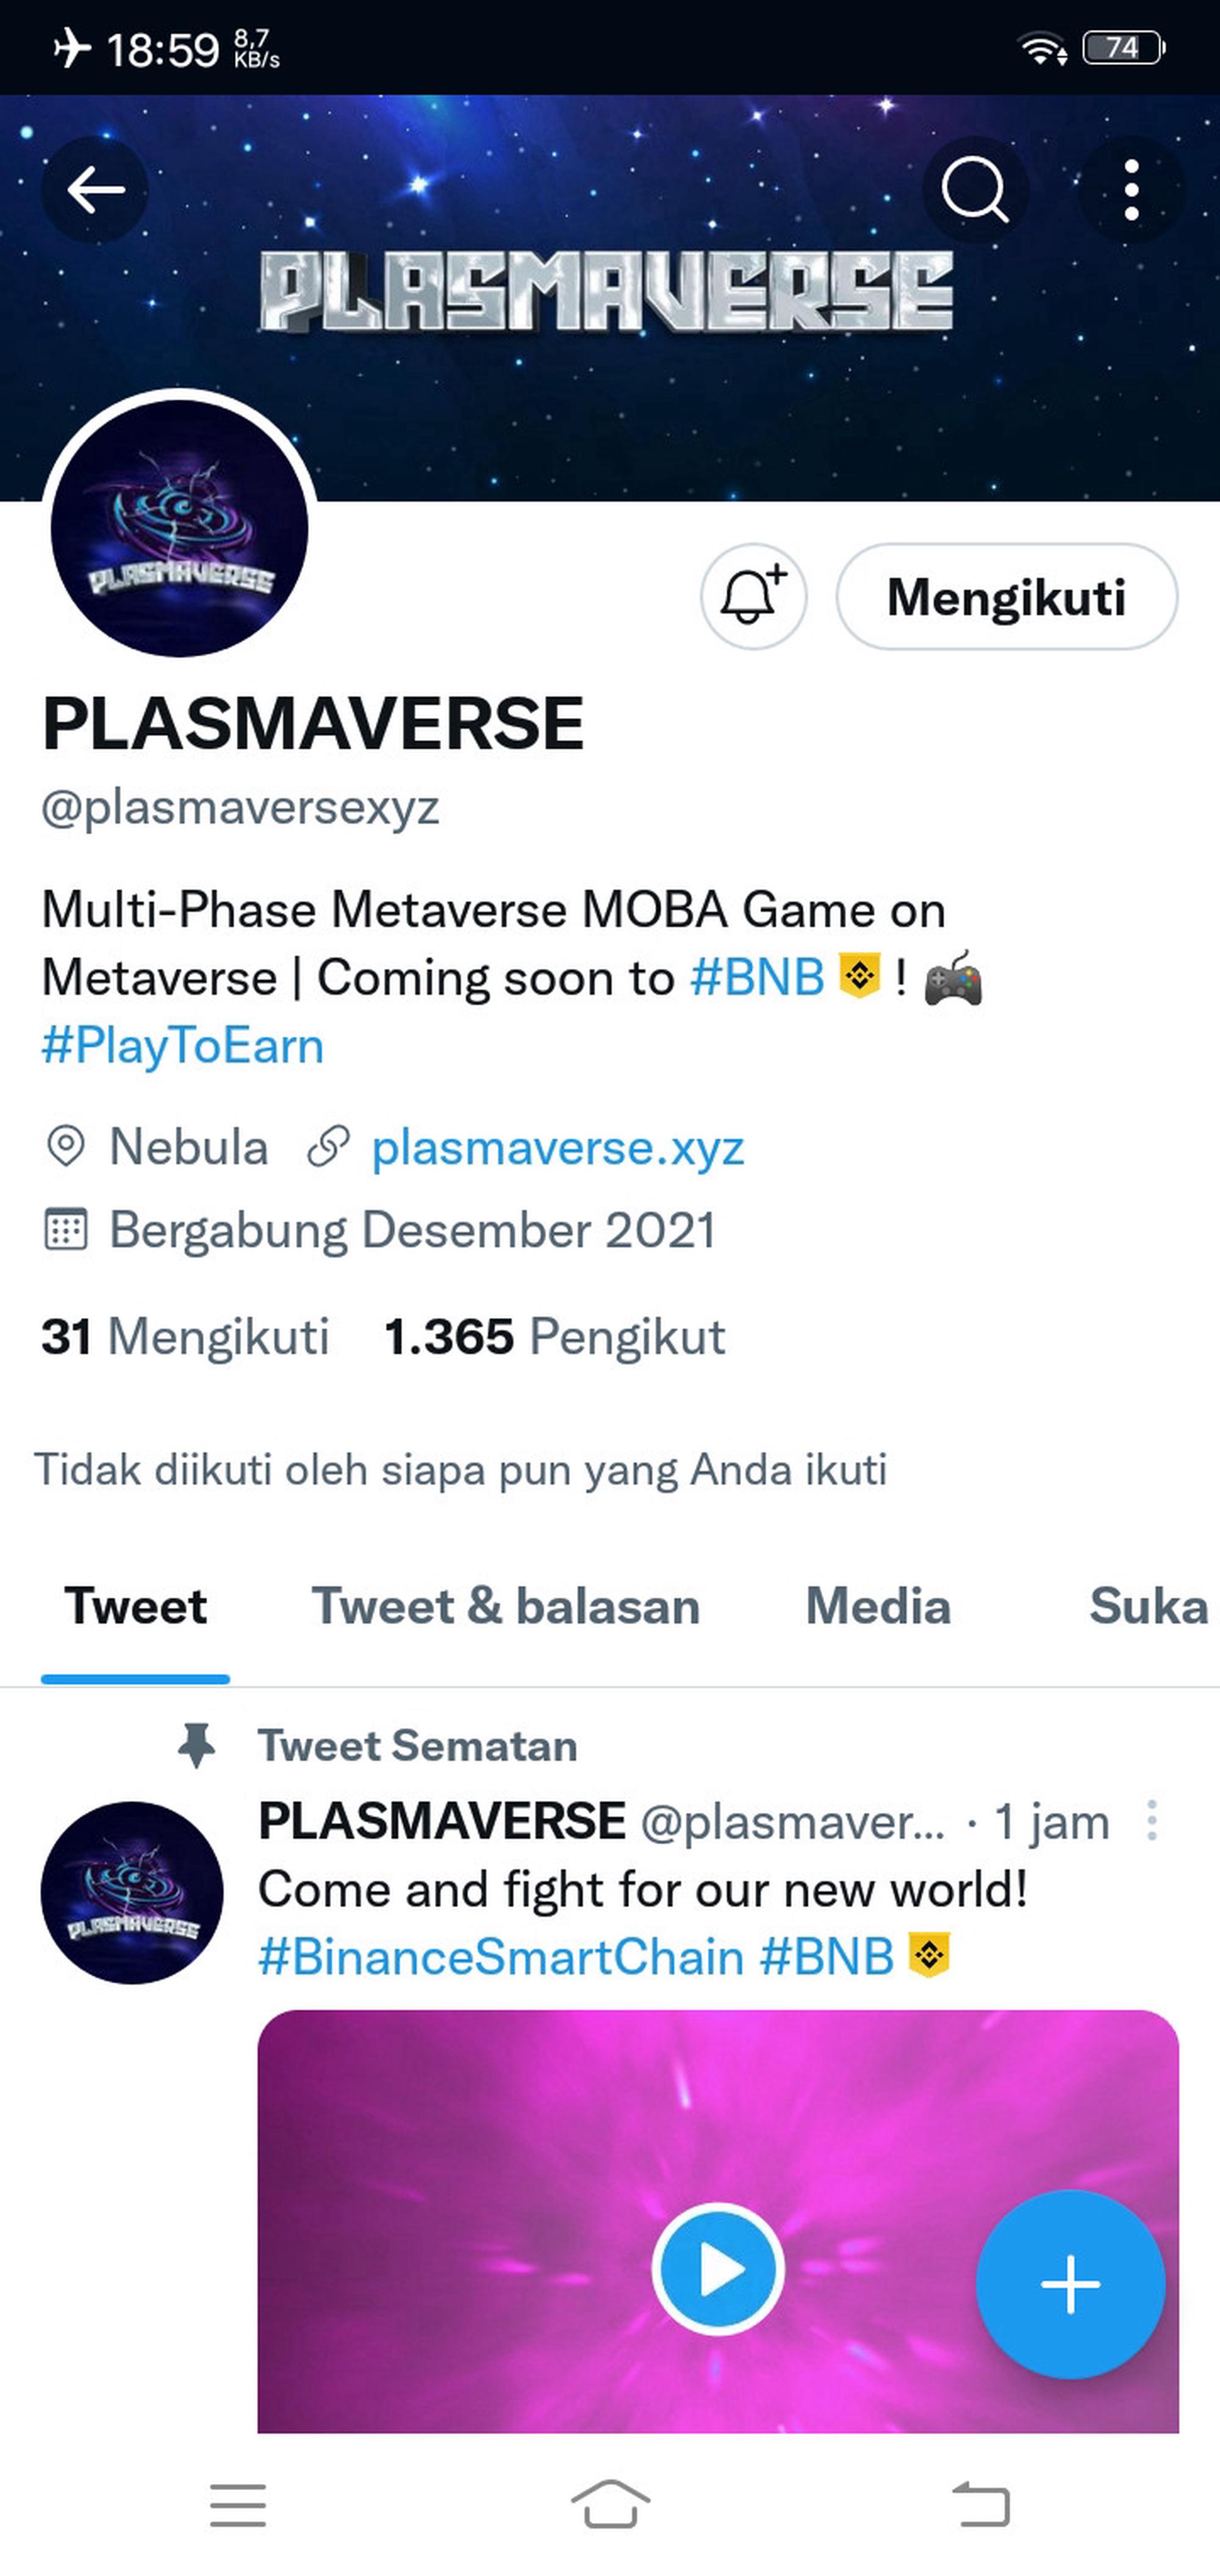Open the #PlayToEarn hashtag

click(183, 1046)
